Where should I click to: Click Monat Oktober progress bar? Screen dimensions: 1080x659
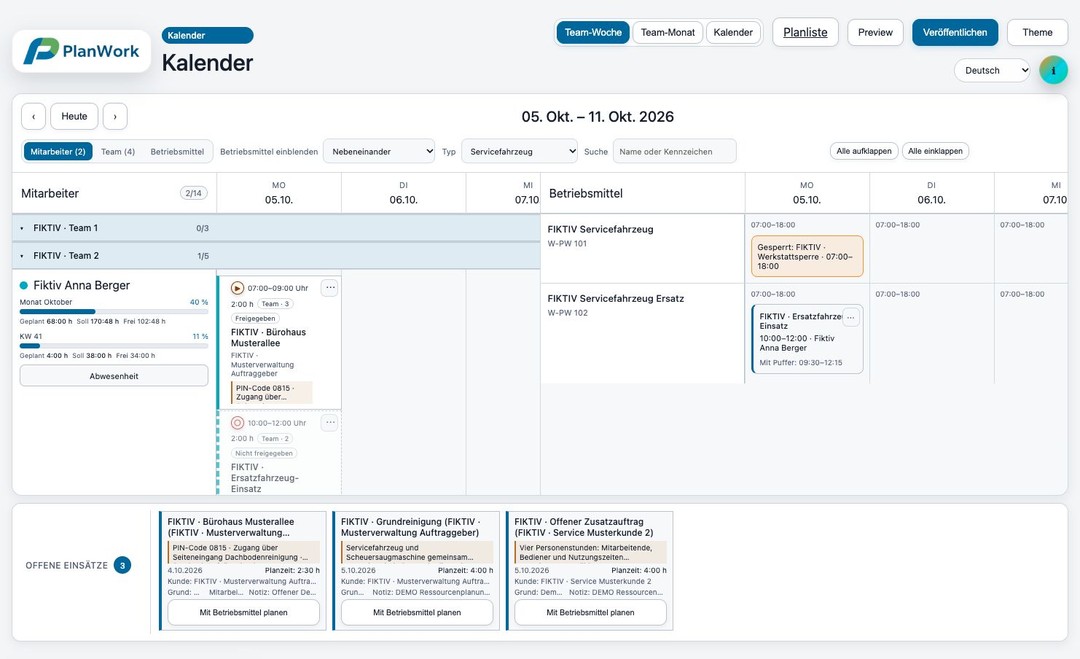point(114,312)
